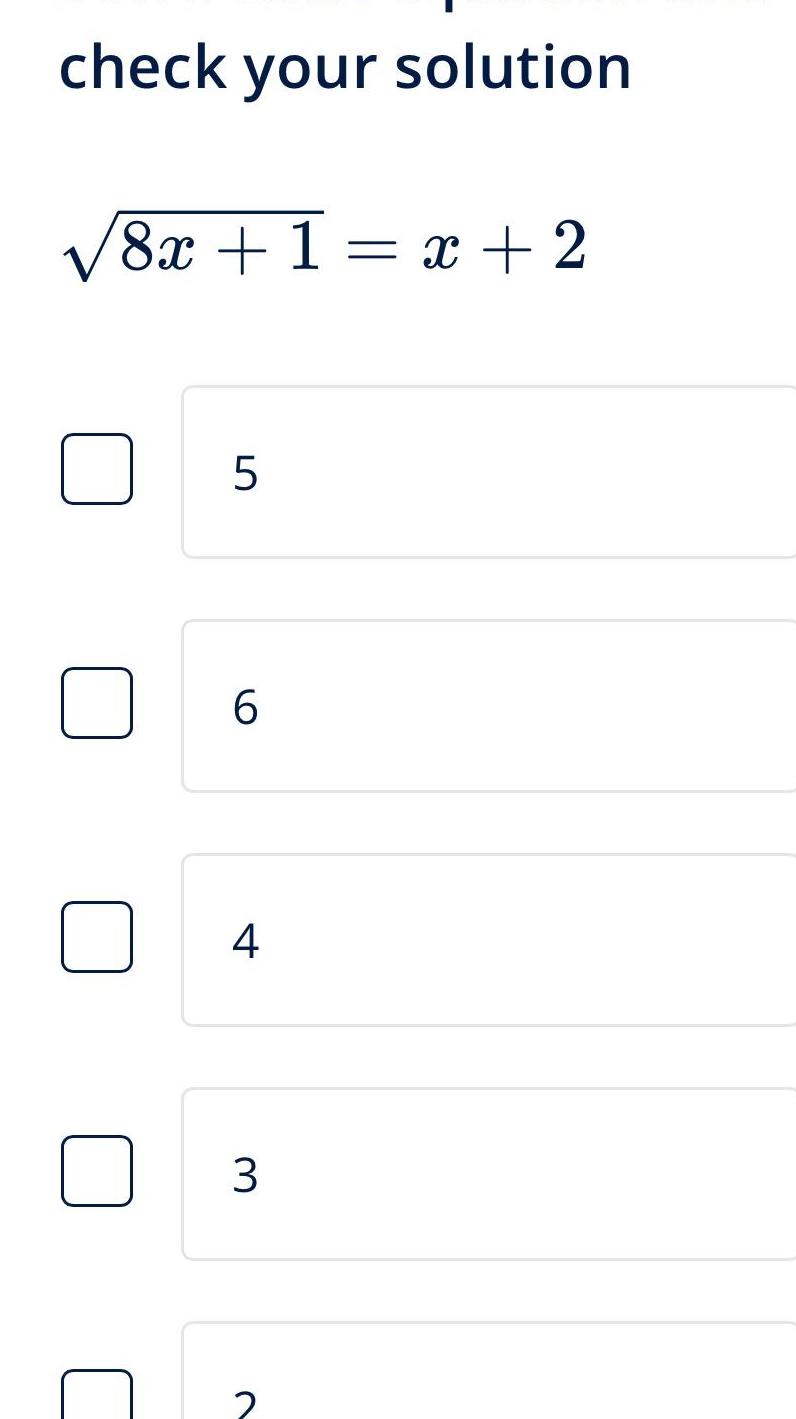The height and width of the screenshot is (1419, 796).
Task: Click the text reading check your solution
Action: 345,68
